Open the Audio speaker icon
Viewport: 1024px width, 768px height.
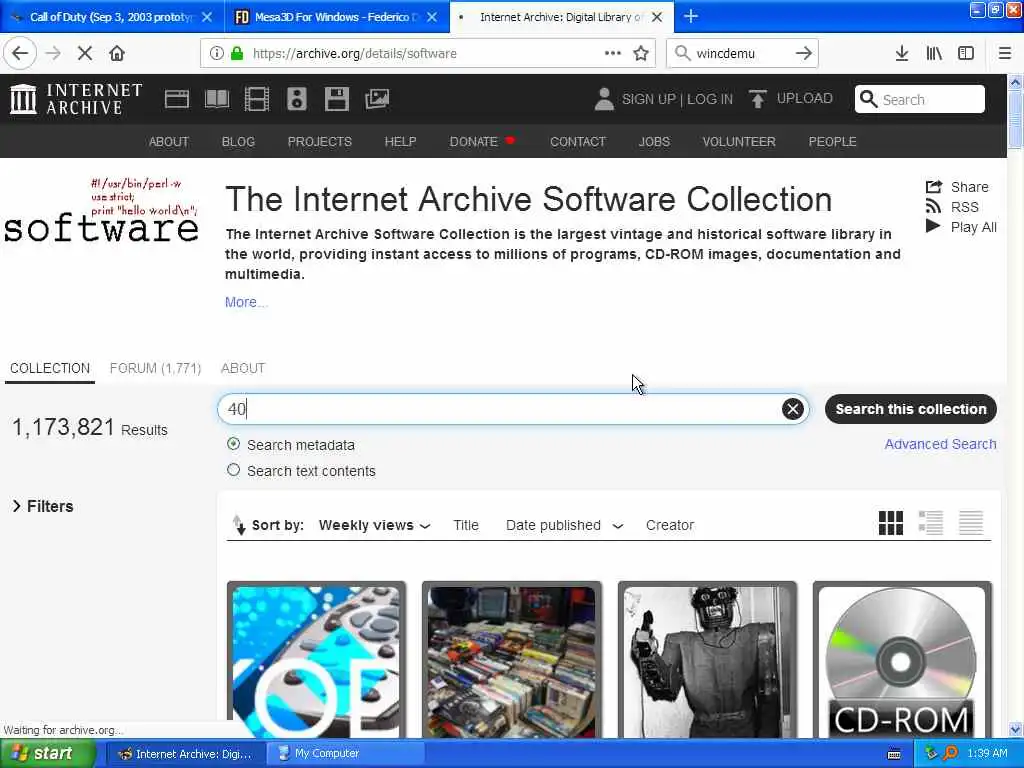296,99
